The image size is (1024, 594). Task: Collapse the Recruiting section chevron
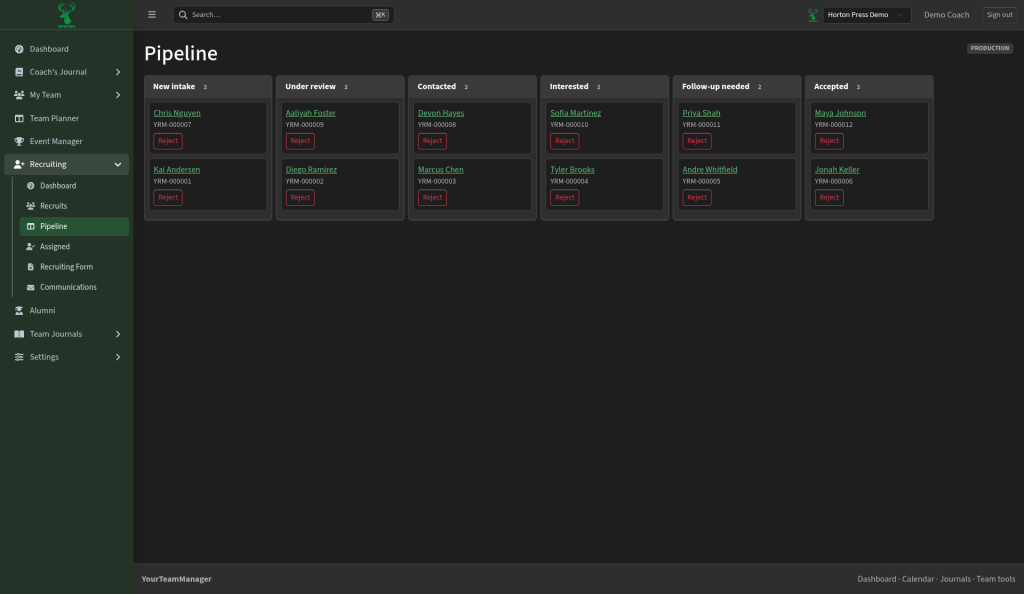coord(118,164)
